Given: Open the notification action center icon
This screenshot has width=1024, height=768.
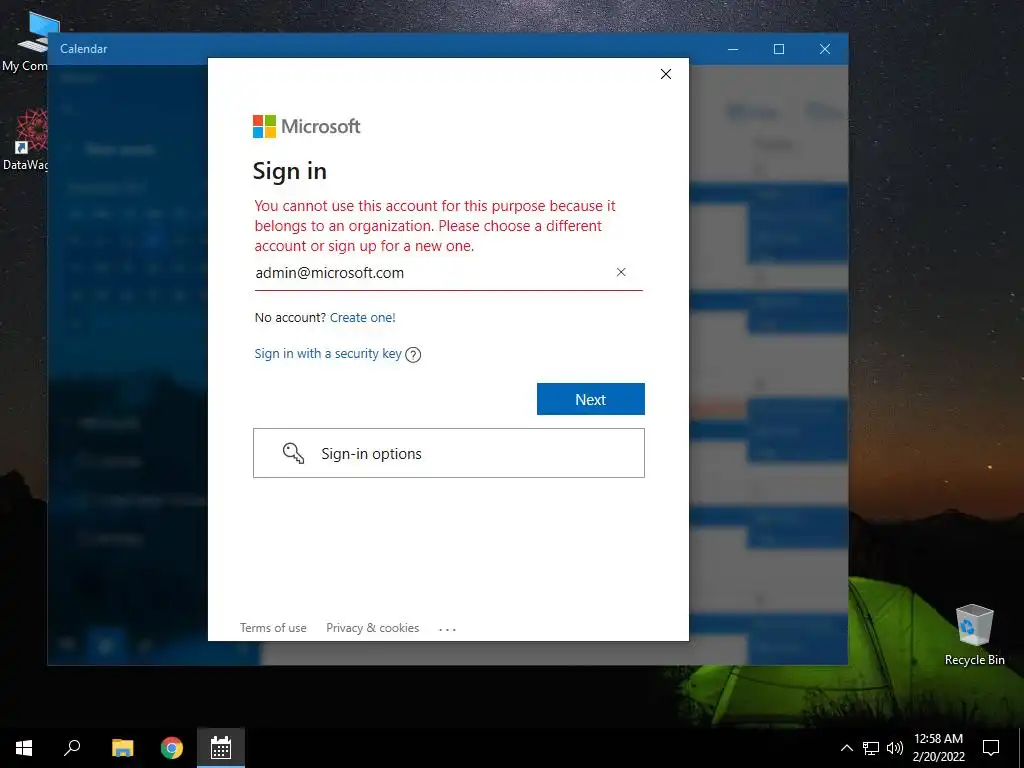Looking at the screenshot, I should [991, 748].
